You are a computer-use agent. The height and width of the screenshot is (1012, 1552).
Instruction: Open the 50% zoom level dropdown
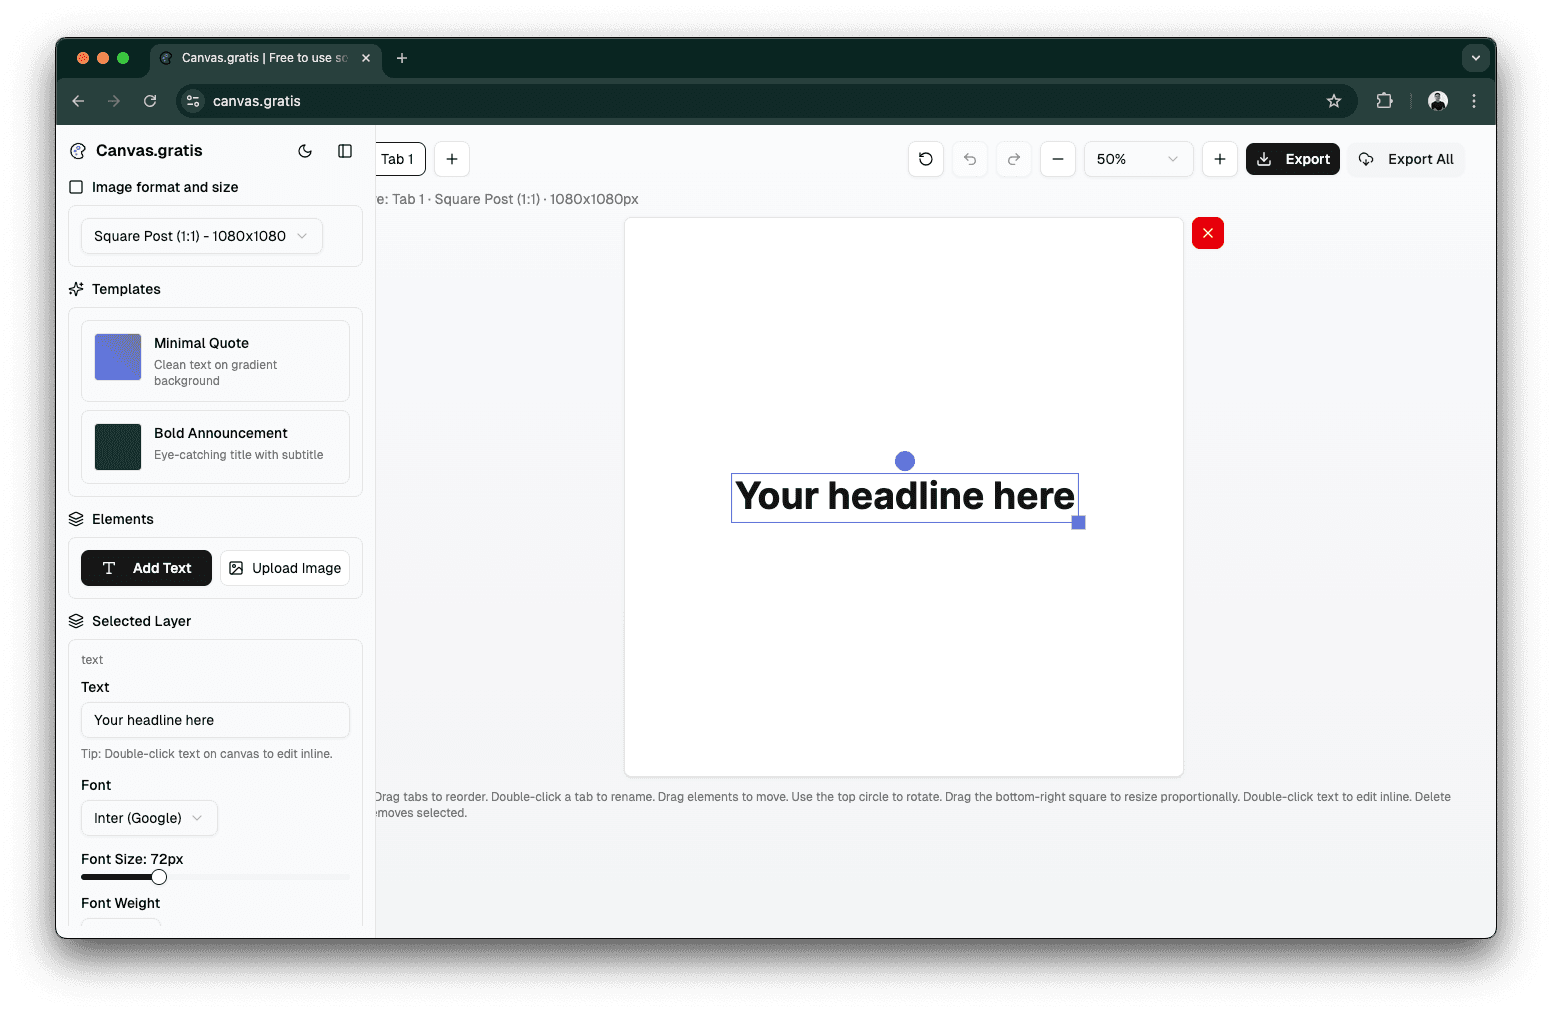pyautogui.click(x=1138, y=159)
